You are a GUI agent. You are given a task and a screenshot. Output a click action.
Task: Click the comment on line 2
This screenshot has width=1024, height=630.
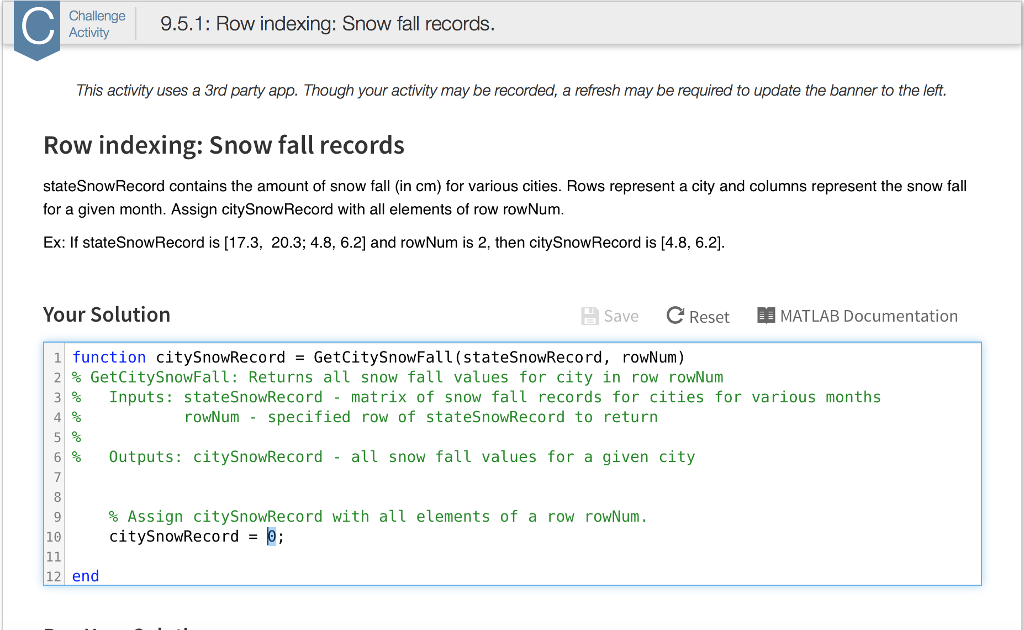click(300, 377)
